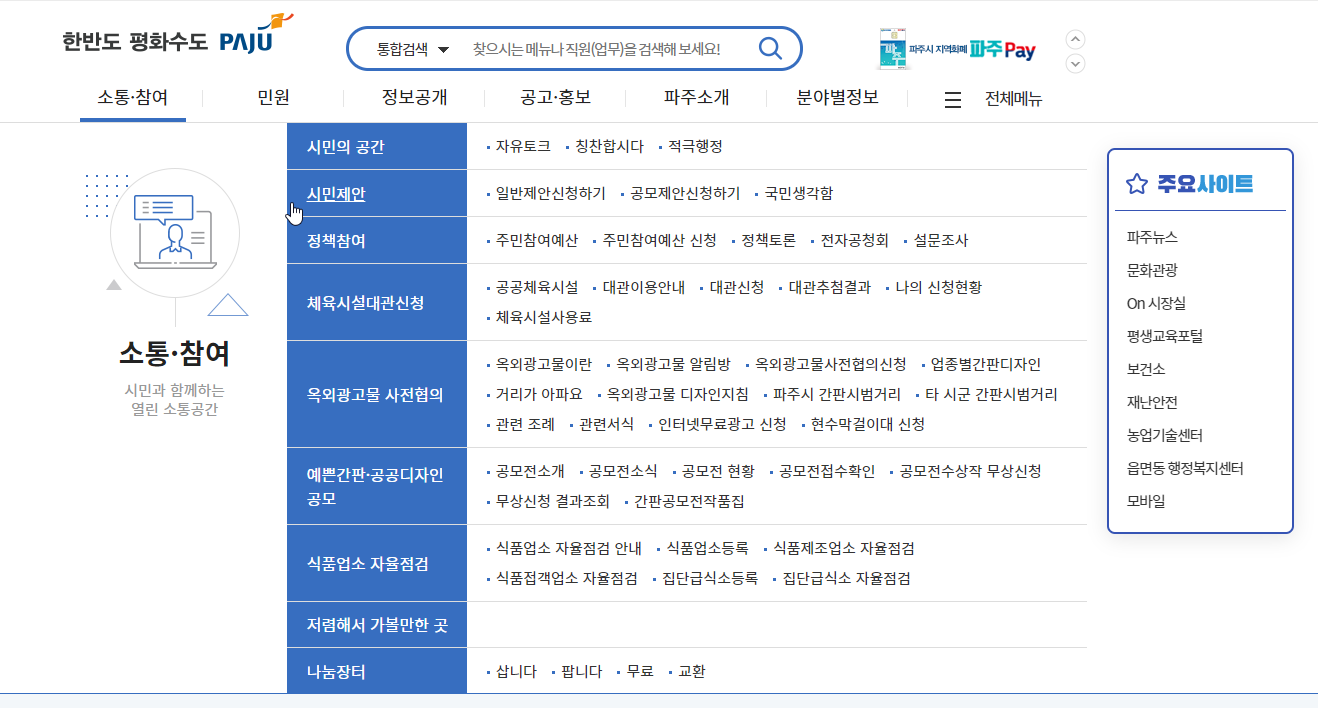The image size is (1318, 708).
Task: Open the 파주시 간판시범거리 link
Action: 837,394
